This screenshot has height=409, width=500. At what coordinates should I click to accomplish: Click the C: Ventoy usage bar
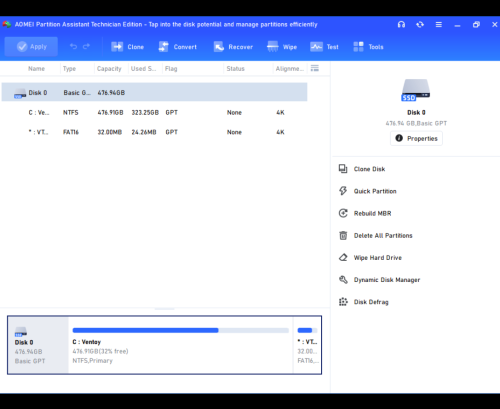[181, 330]
